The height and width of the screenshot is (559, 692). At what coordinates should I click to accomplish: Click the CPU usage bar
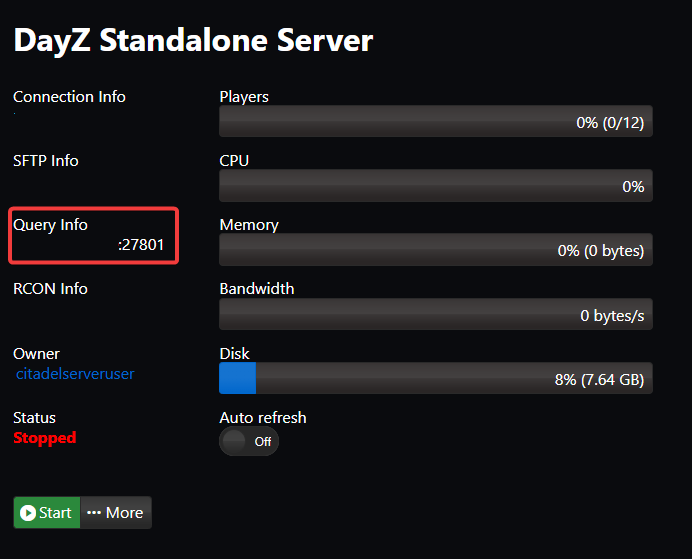pos(435,186)
